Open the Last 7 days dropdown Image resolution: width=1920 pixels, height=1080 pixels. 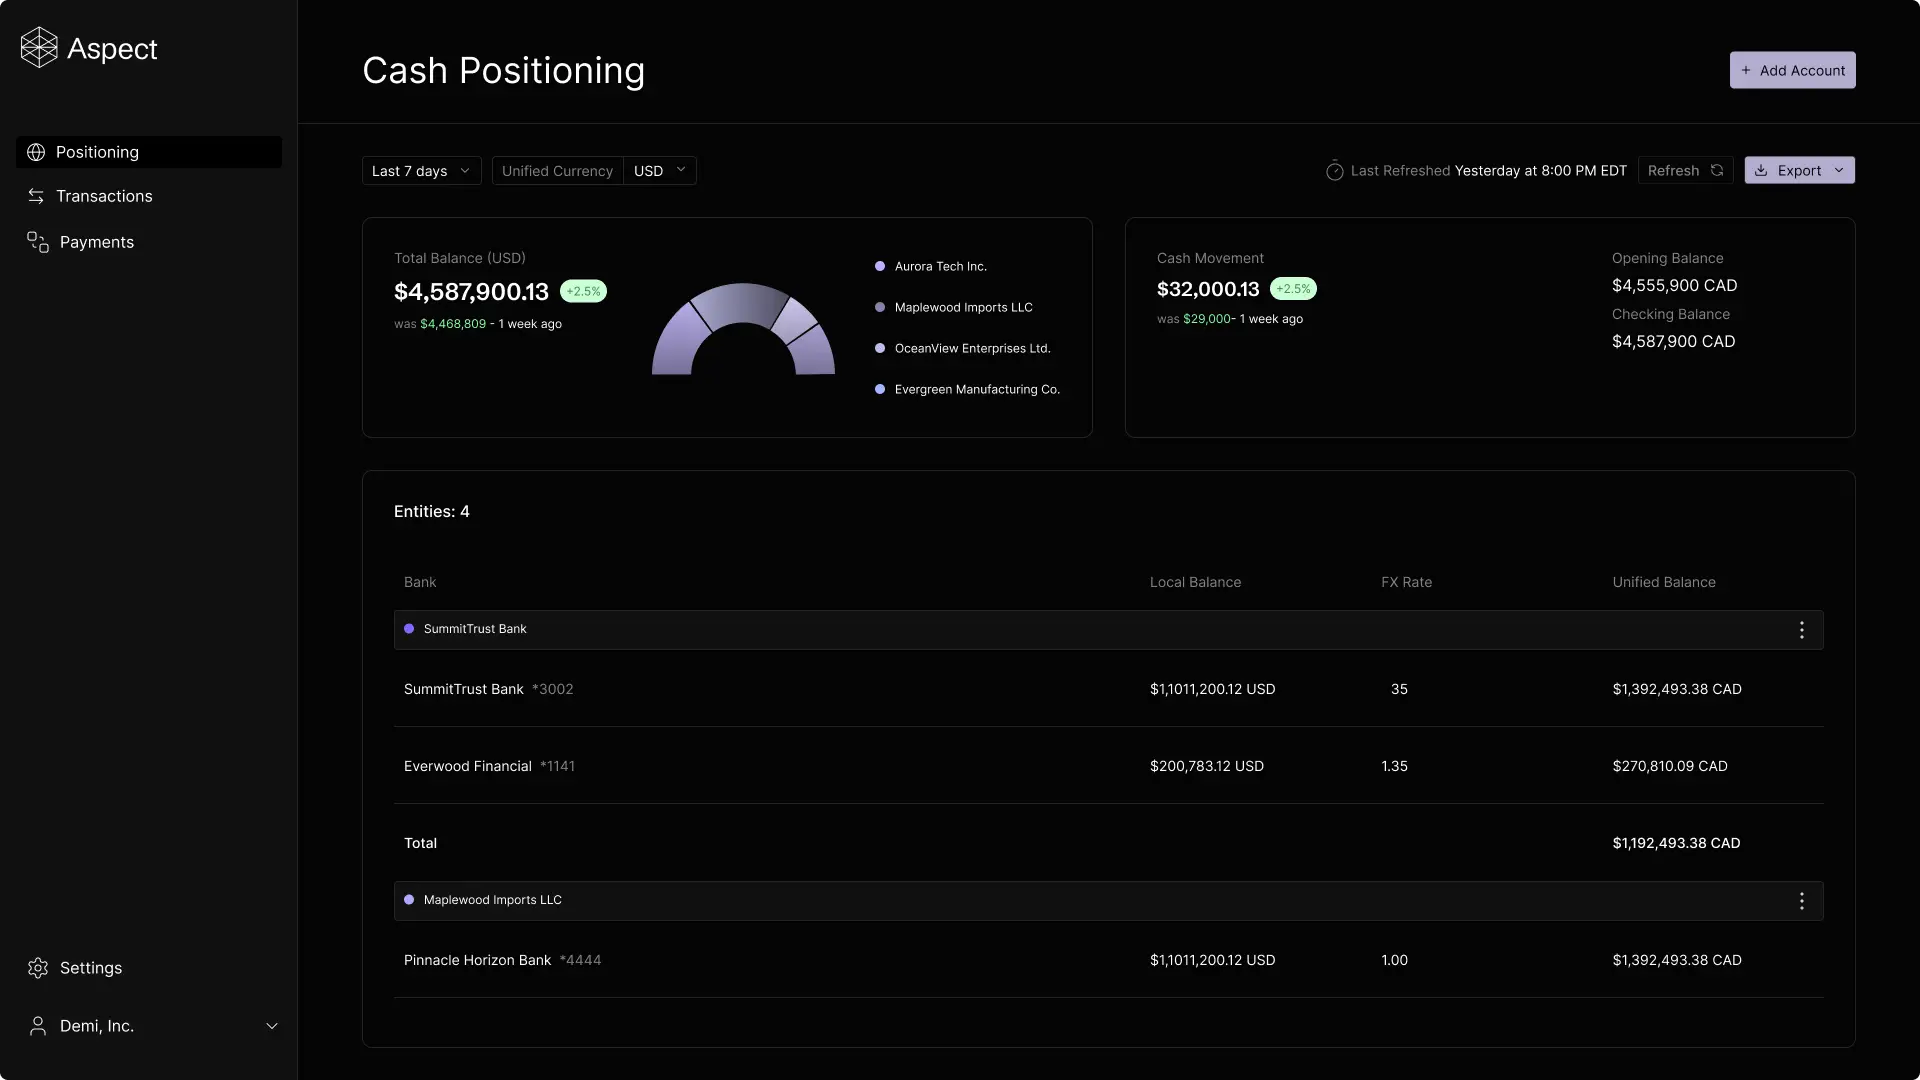pos(420,170)
